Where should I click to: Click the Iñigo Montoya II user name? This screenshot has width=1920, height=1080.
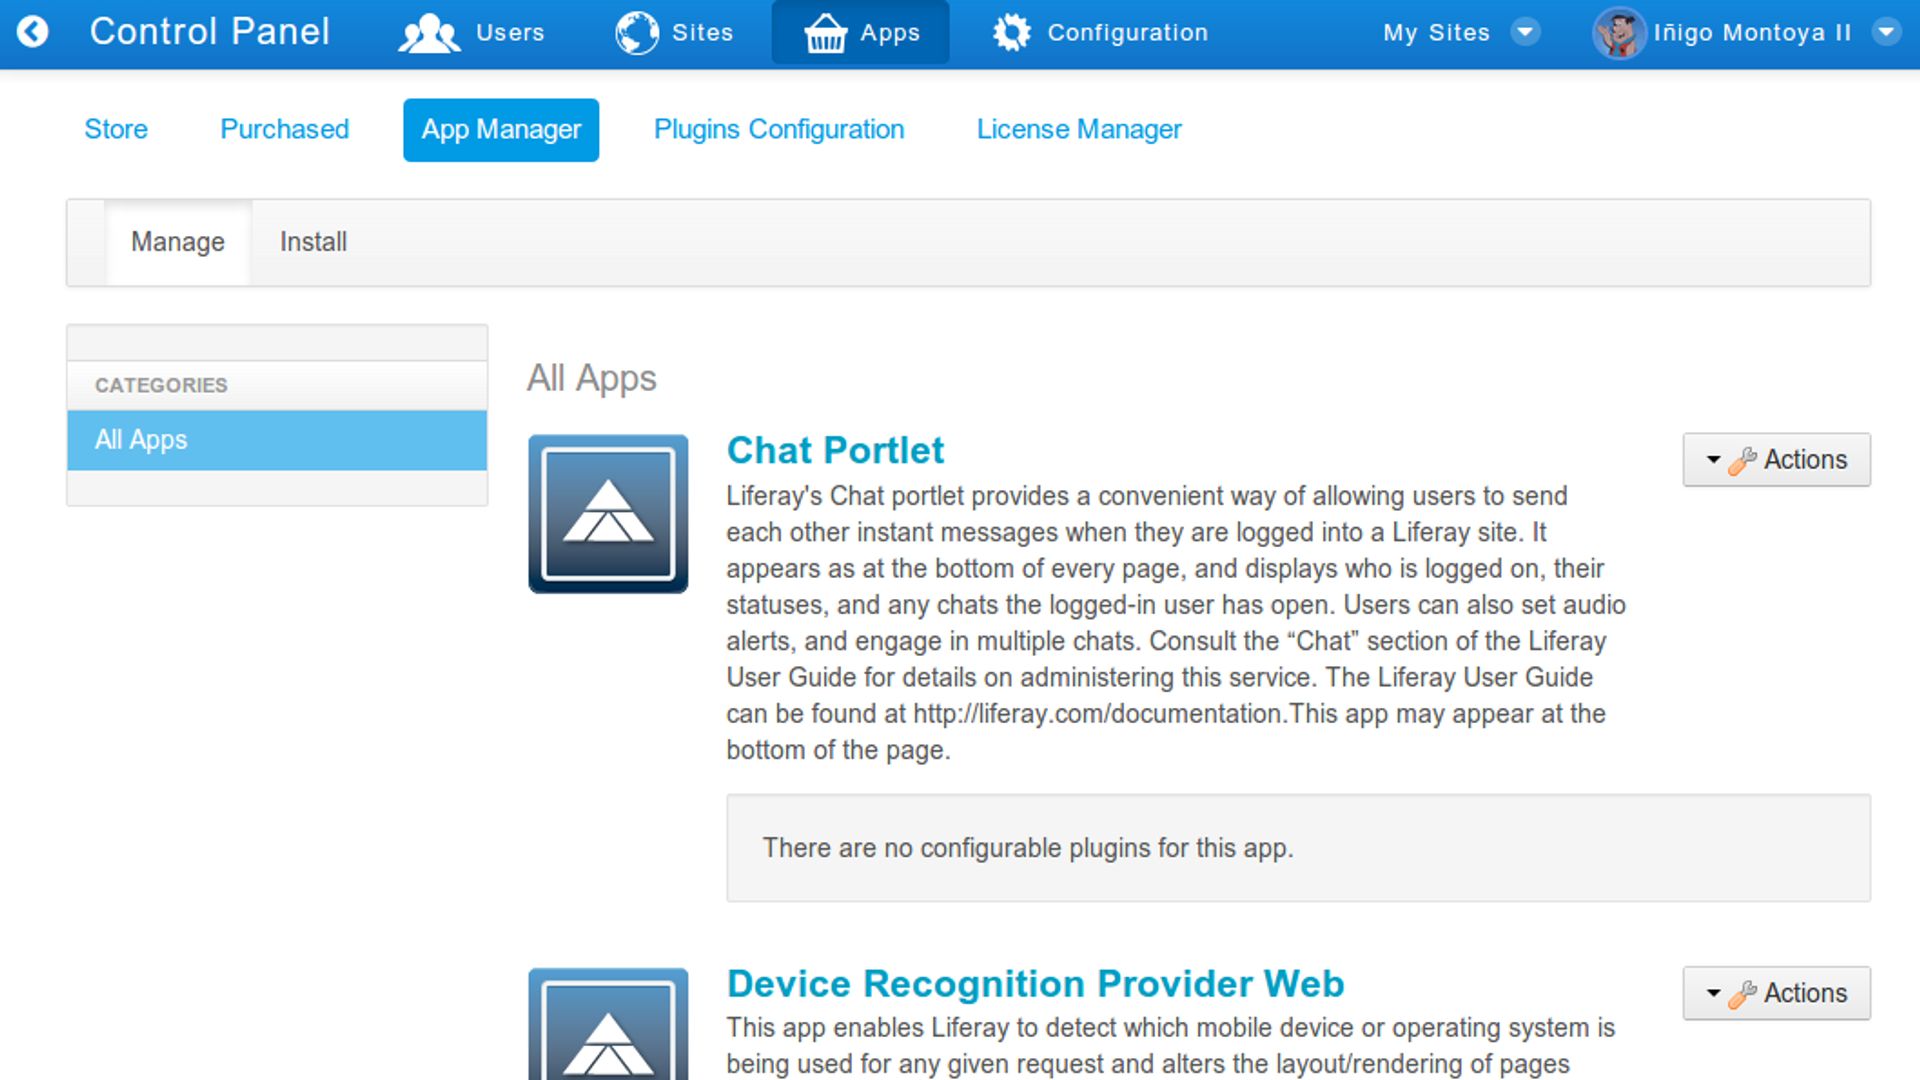1752,33
